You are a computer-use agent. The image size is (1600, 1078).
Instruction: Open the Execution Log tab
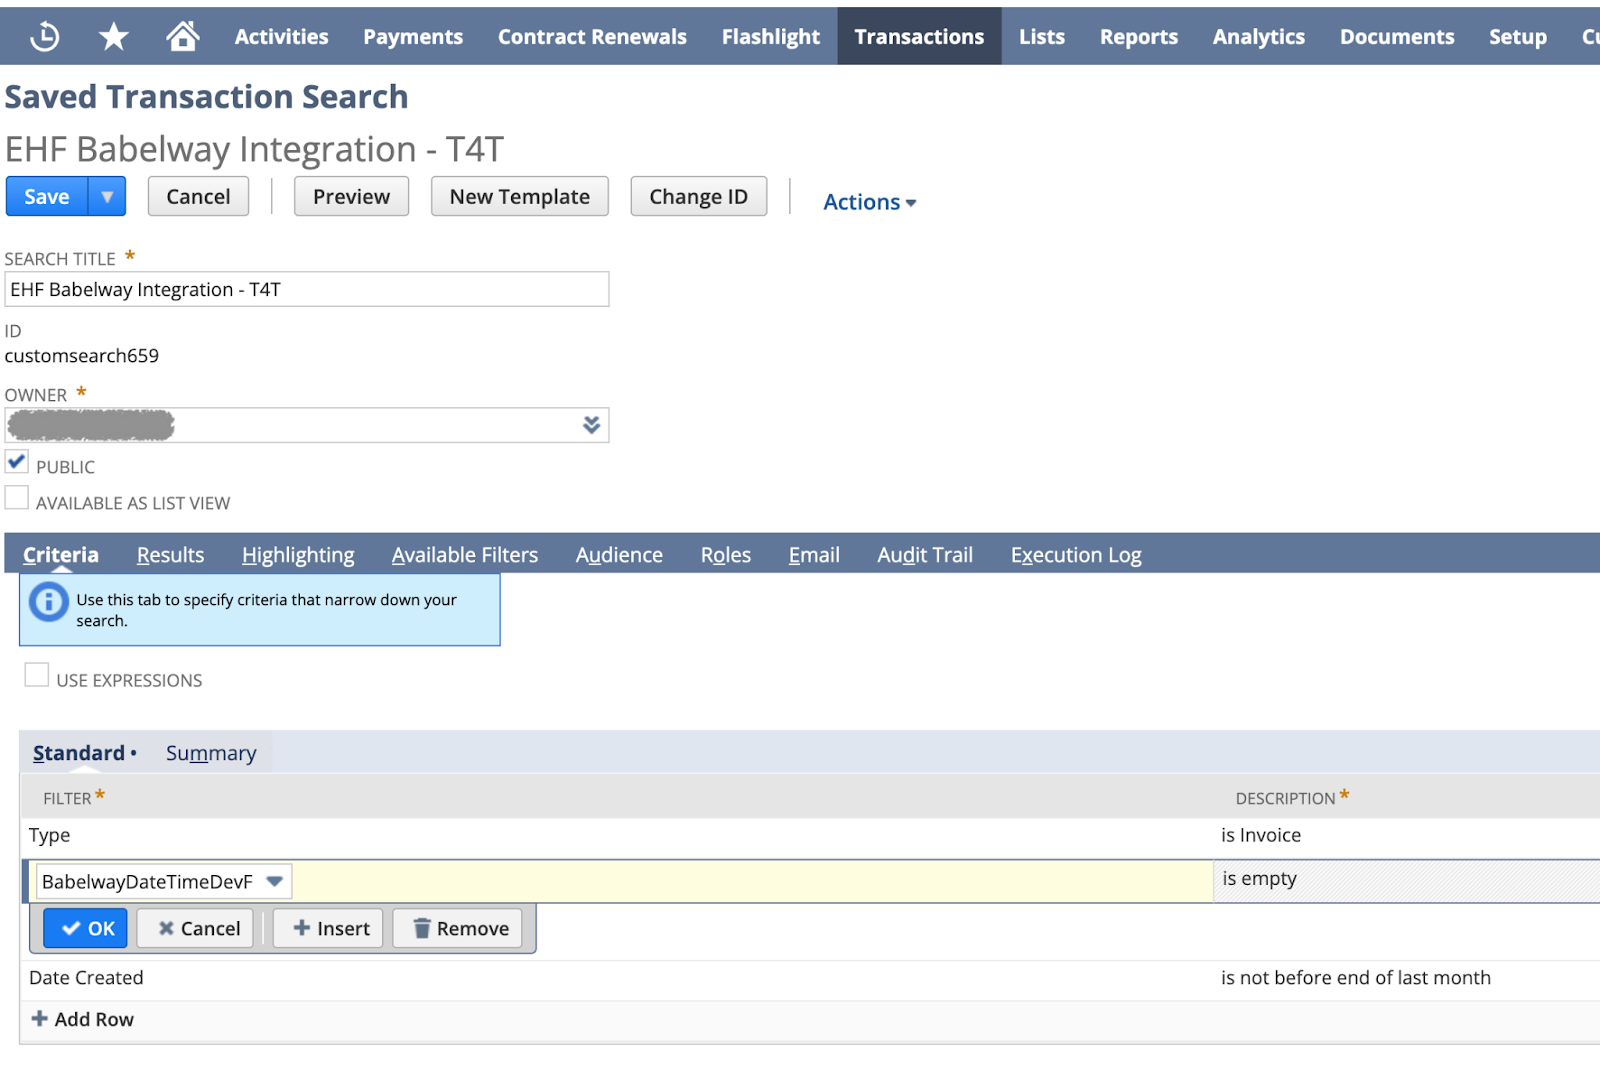click(x=1076, y=555)
